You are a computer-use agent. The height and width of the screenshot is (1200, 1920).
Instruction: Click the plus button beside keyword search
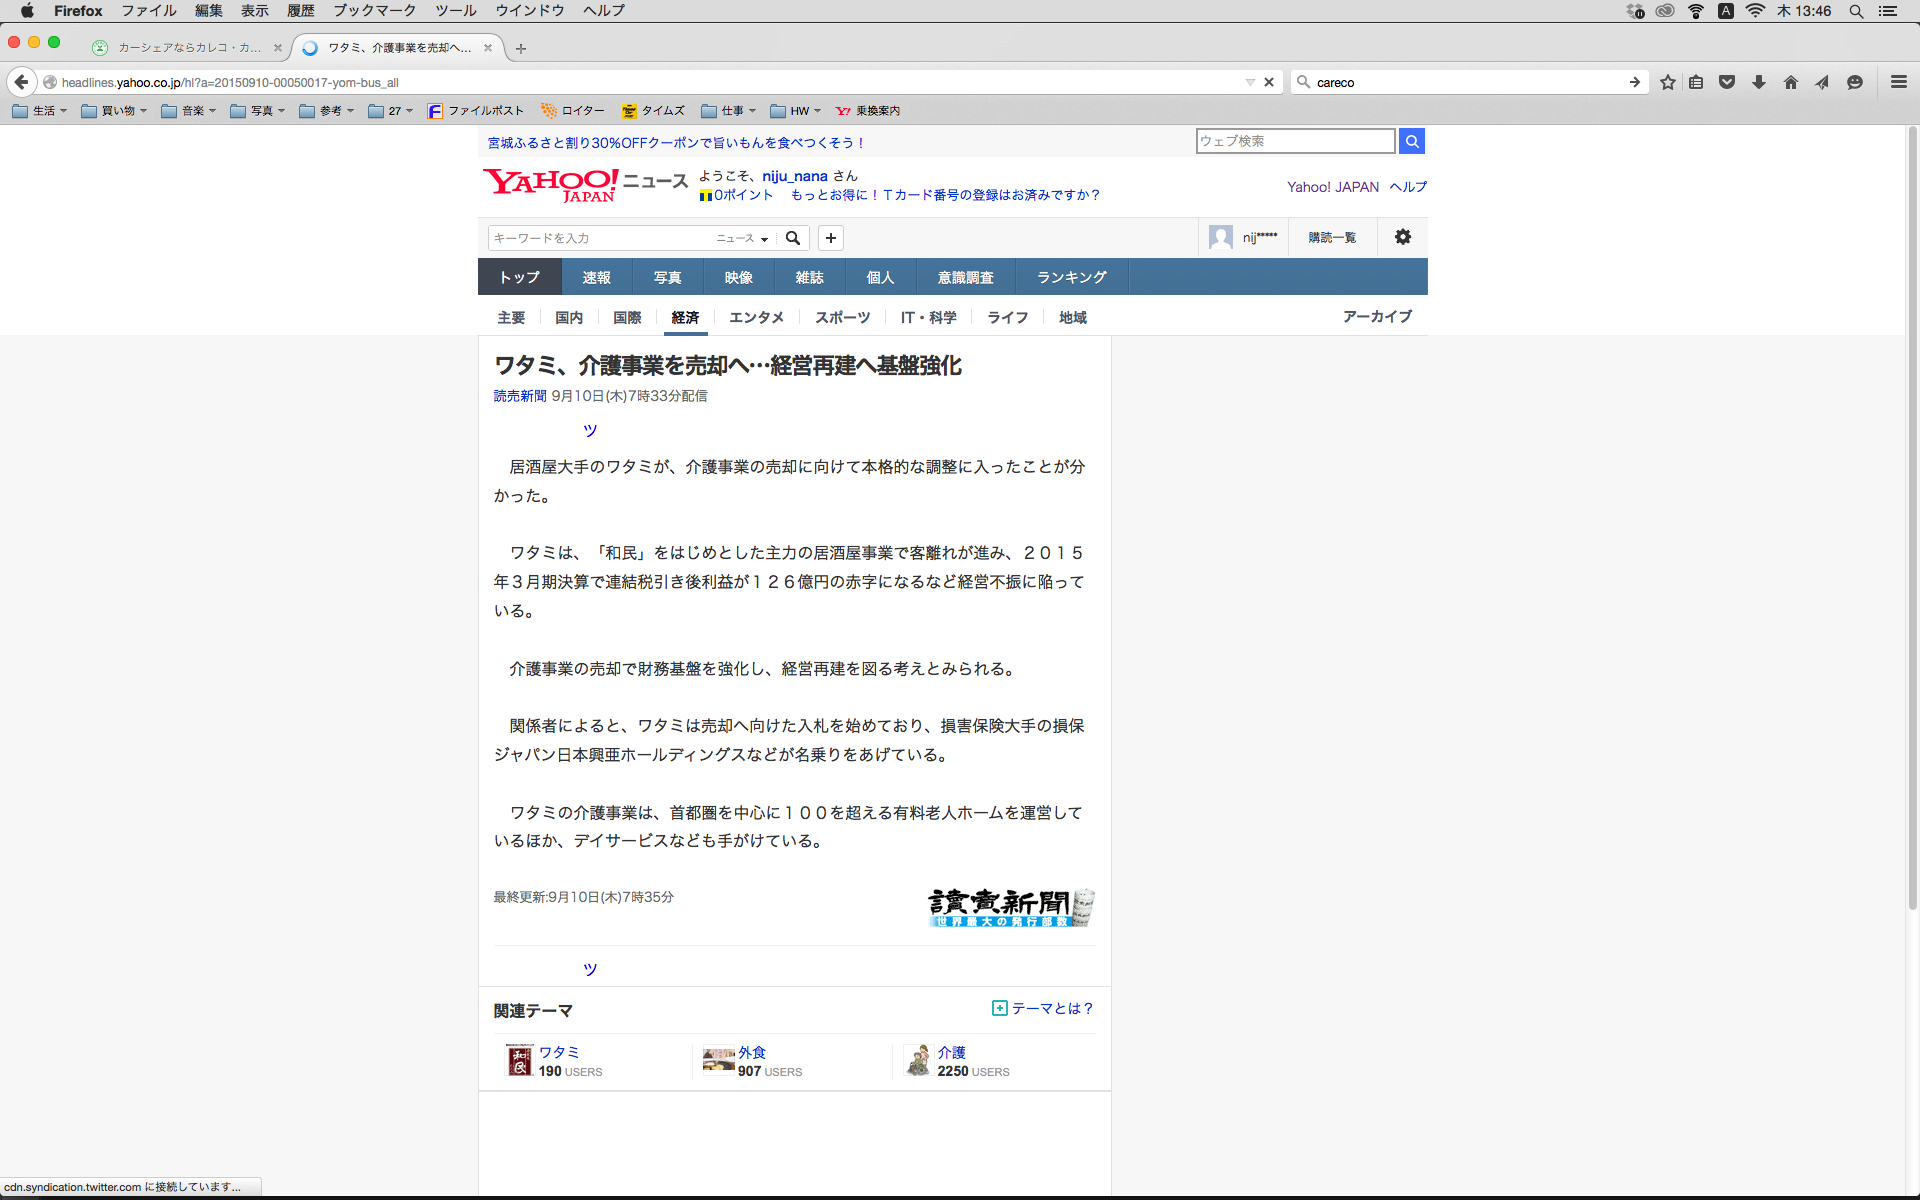click(x=830, y=238)
